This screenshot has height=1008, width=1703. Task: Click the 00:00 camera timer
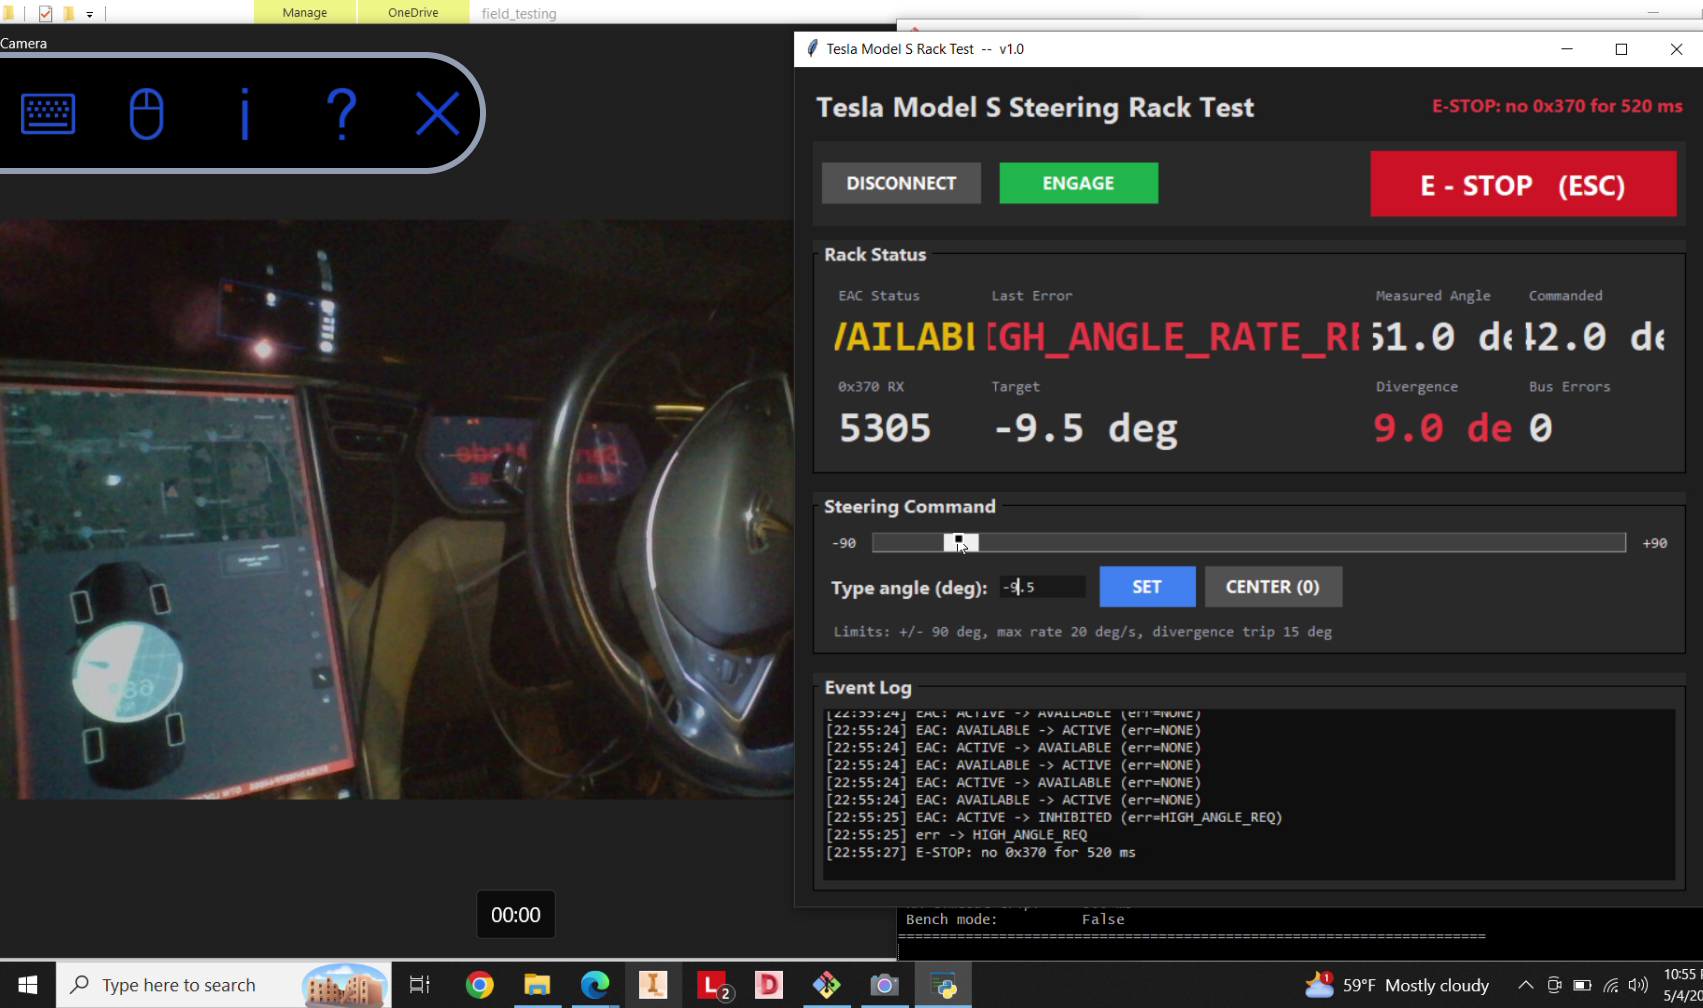click(x=515, y=915)
